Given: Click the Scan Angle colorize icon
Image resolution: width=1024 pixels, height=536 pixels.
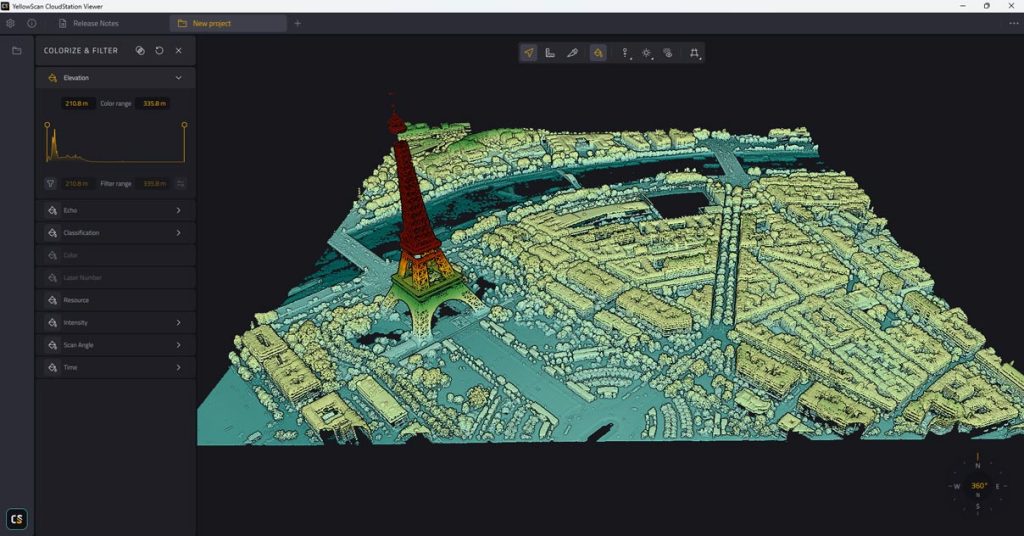Looking at the screenshot, I should (52, 345).
